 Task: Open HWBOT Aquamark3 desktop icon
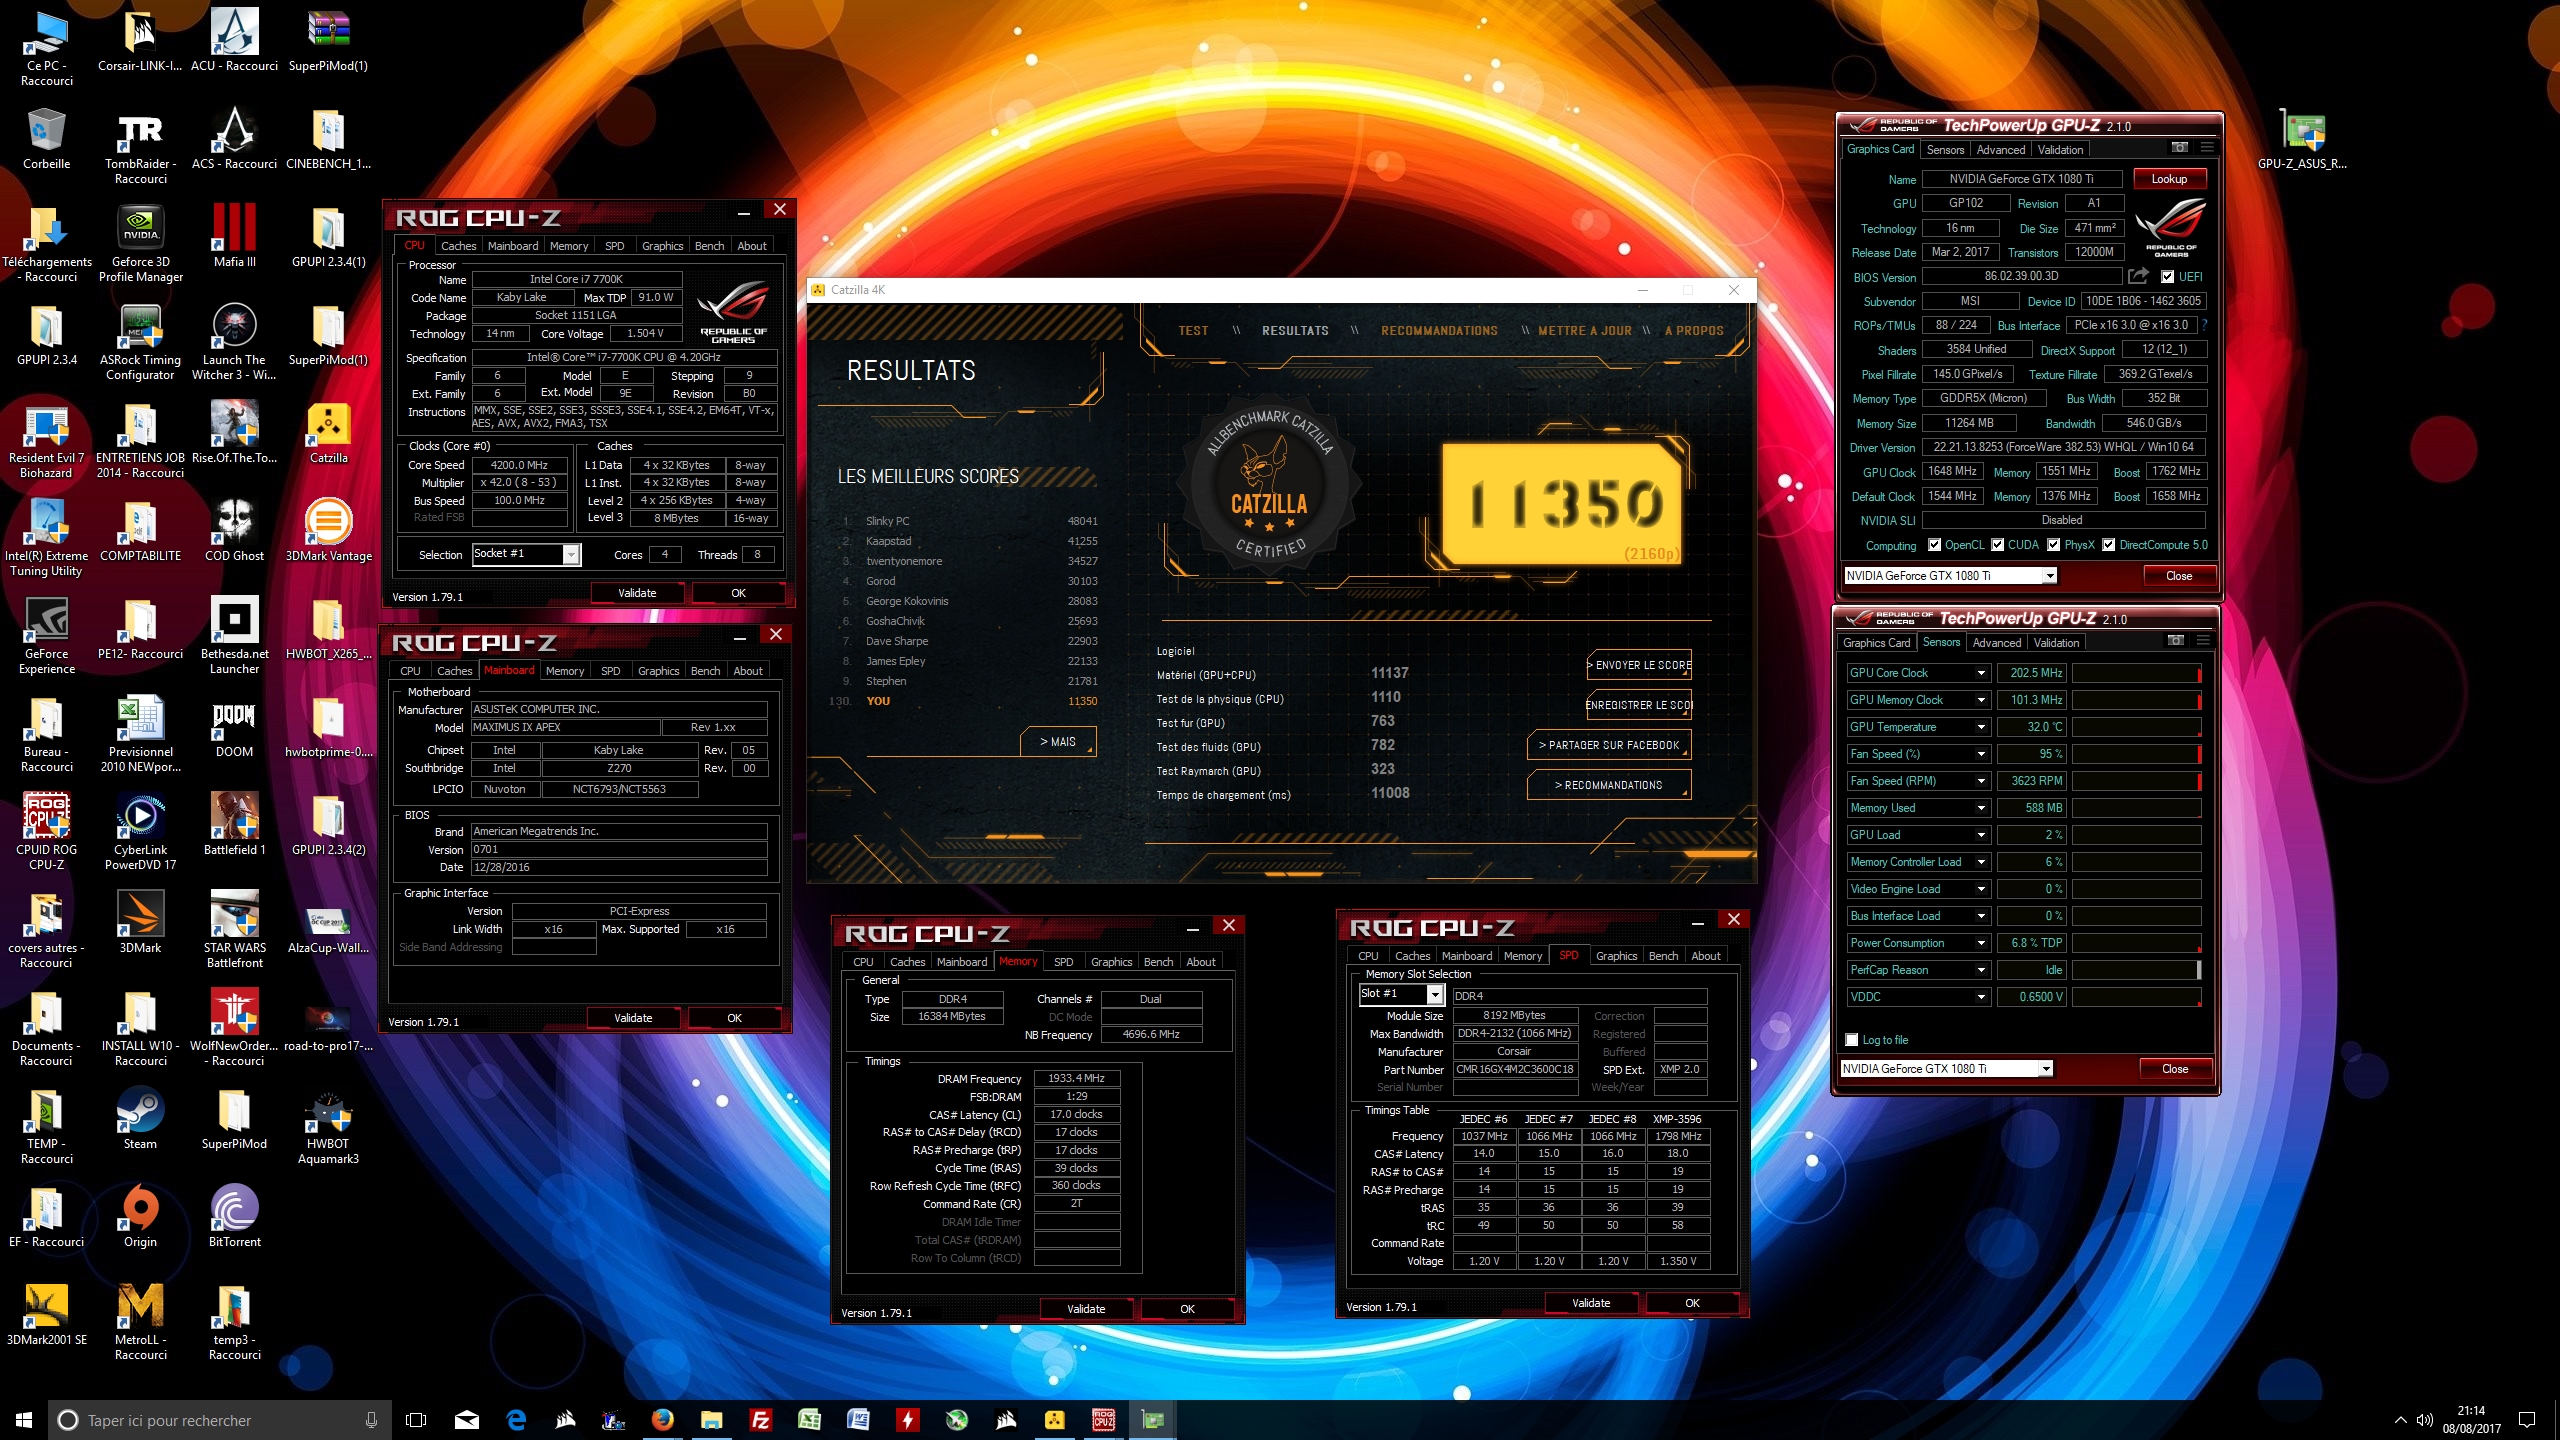[x=328, y=1126]
